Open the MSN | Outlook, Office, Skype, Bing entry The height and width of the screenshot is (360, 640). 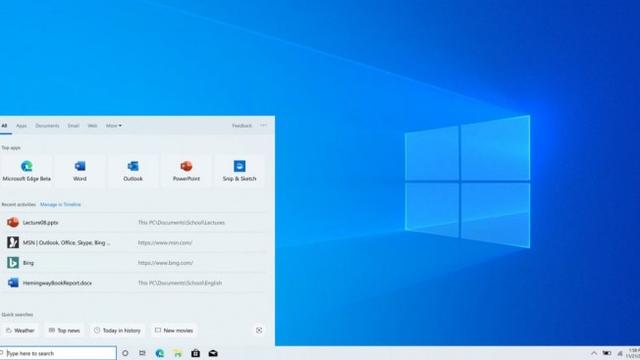coord(134,242)
